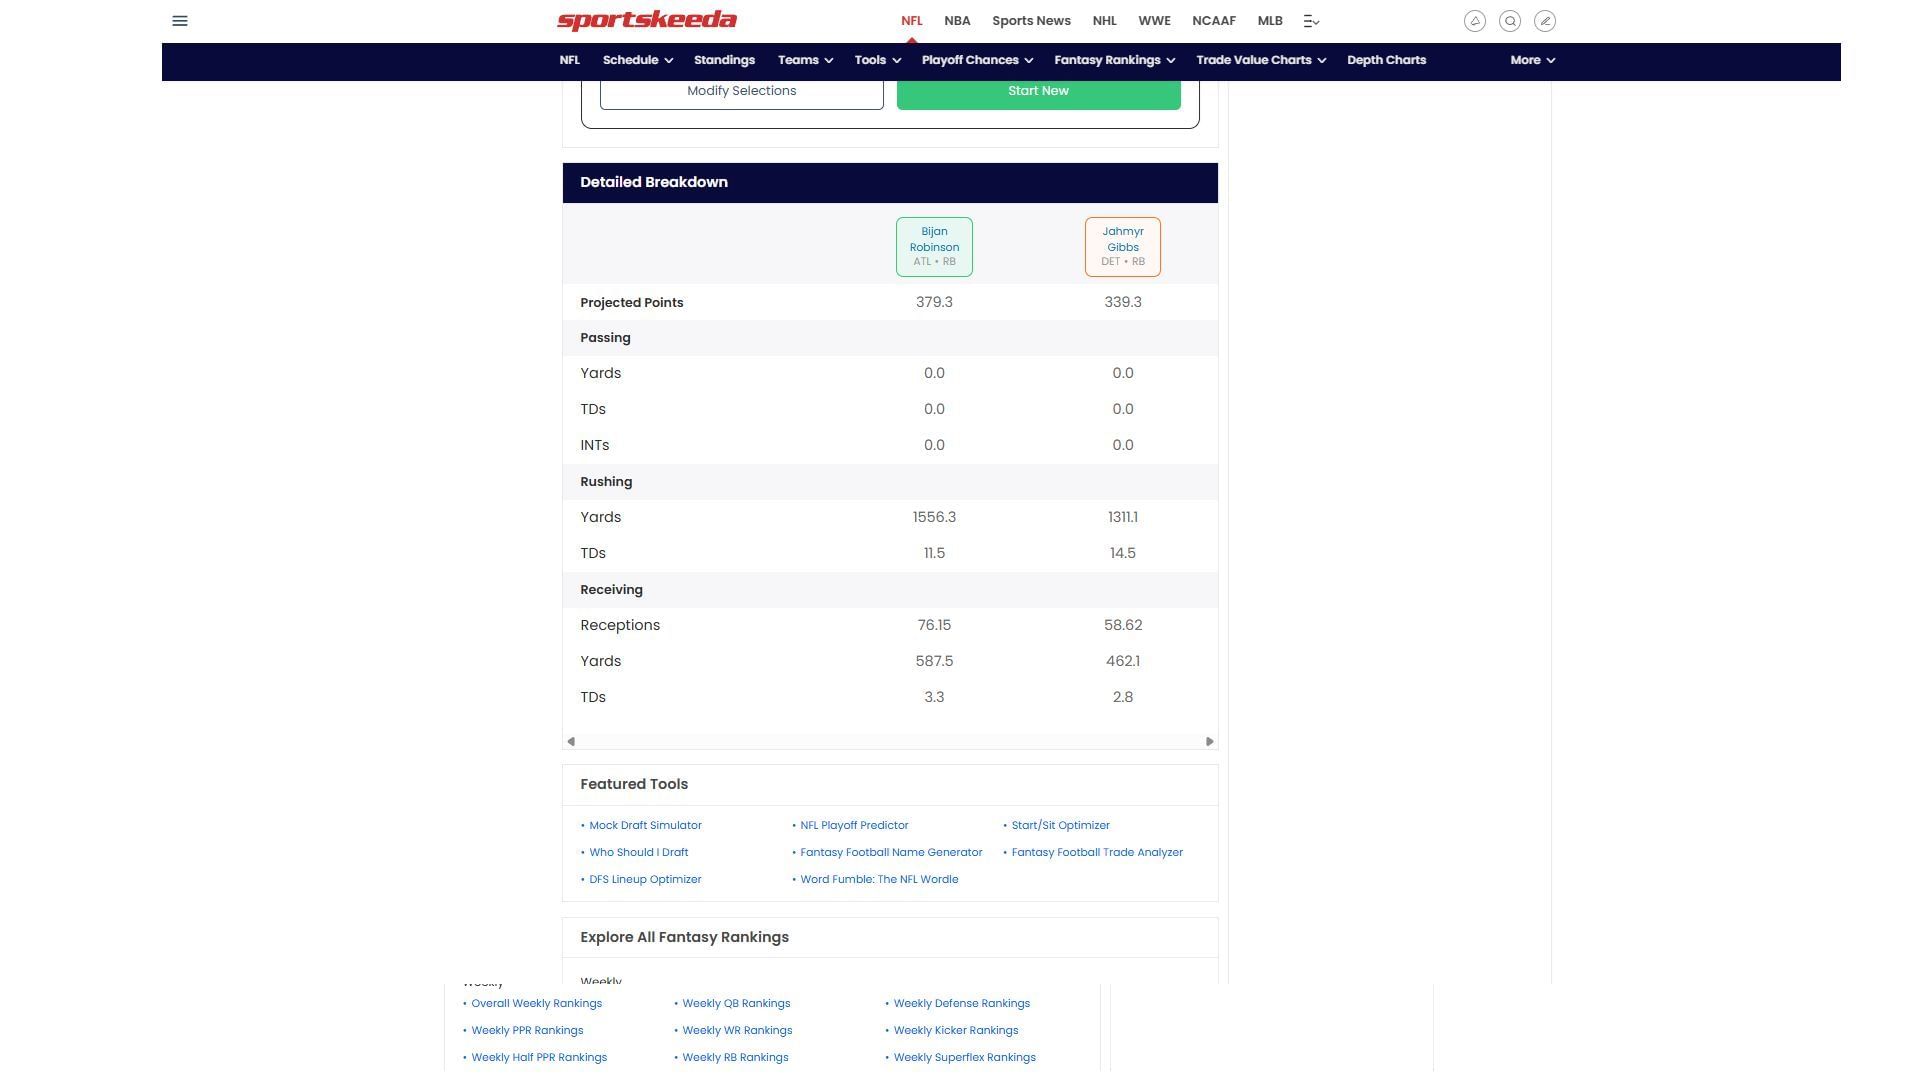Open Weekly WR Rankings link
Image resolution: width=1920 pixels, height=1080 pixels.
tap(737, 1031)
